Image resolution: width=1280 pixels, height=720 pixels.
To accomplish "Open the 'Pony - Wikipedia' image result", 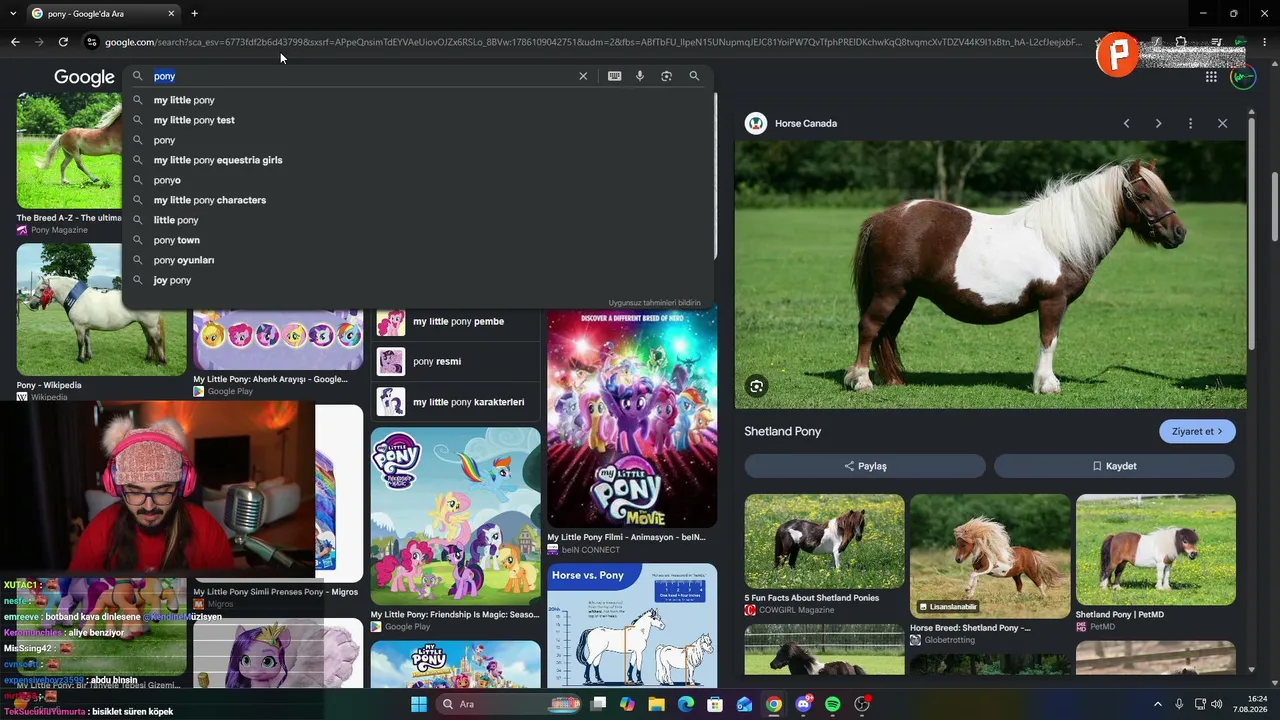I will [101, 310].
